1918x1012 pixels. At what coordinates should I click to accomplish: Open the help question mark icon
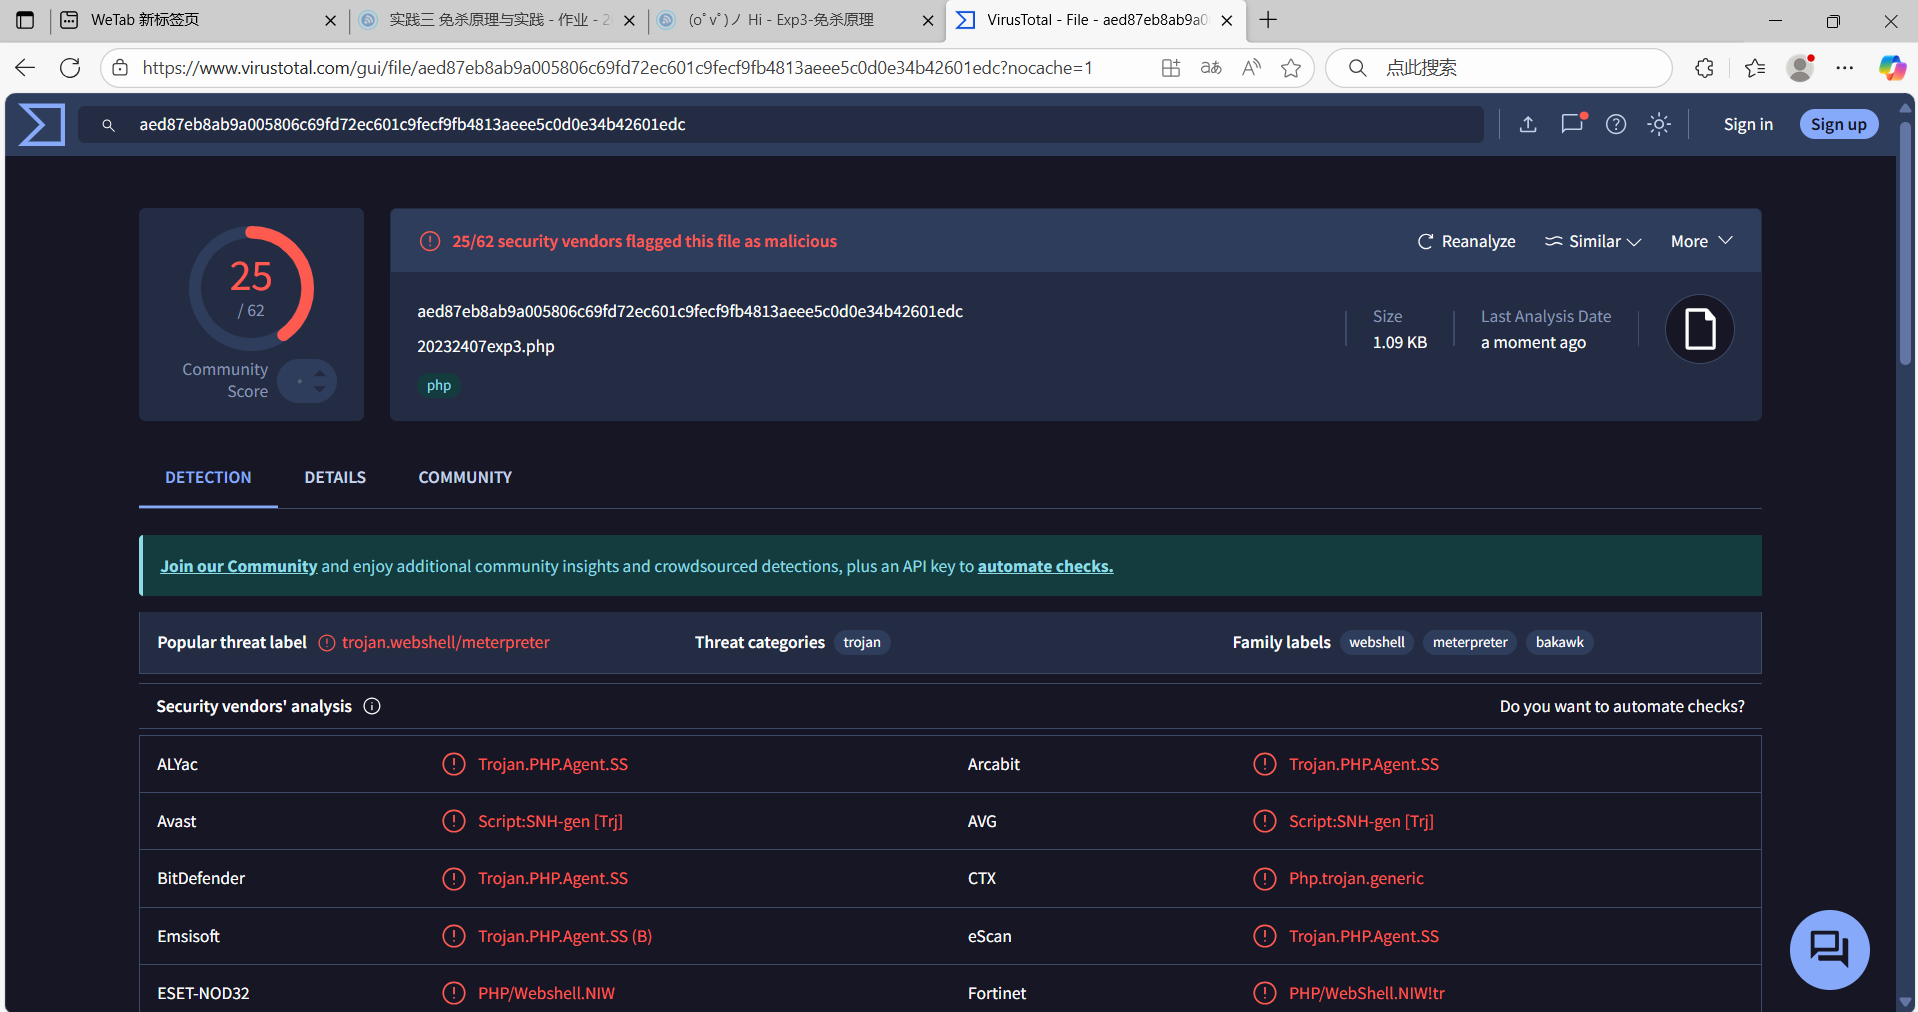[x=1616, y=124]
